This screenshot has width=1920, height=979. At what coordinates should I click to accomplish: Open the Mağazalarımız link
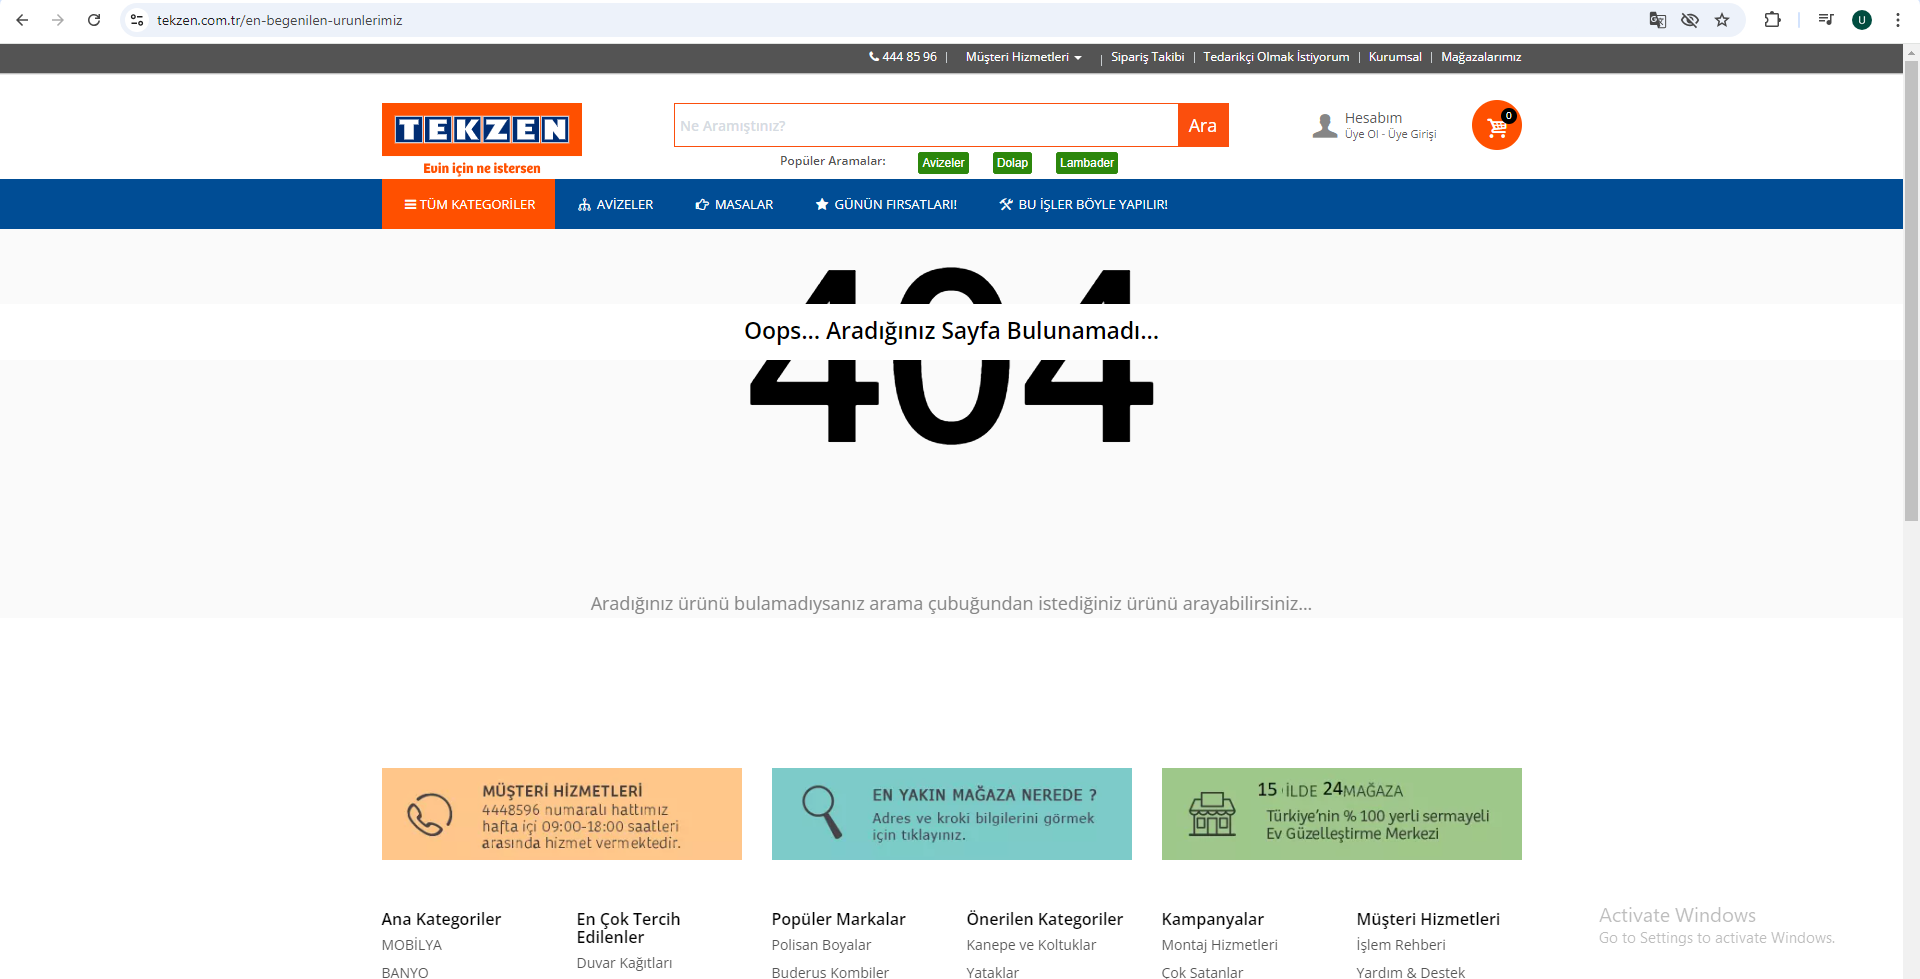click(x=1481, y=57)
